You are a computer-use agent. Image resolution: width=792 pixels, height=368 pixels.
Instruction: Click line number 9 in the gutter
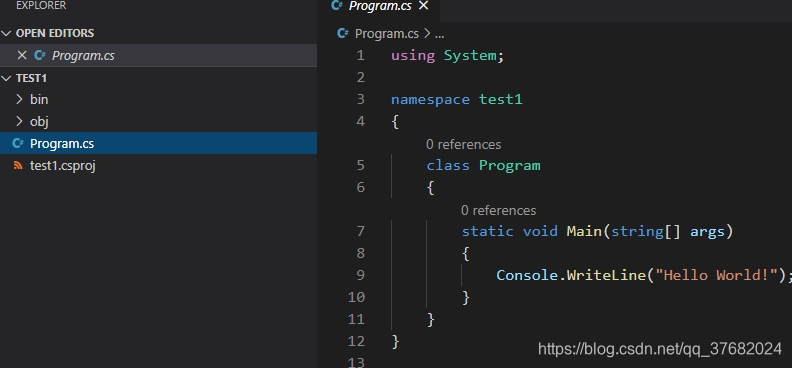coord(360,275)
